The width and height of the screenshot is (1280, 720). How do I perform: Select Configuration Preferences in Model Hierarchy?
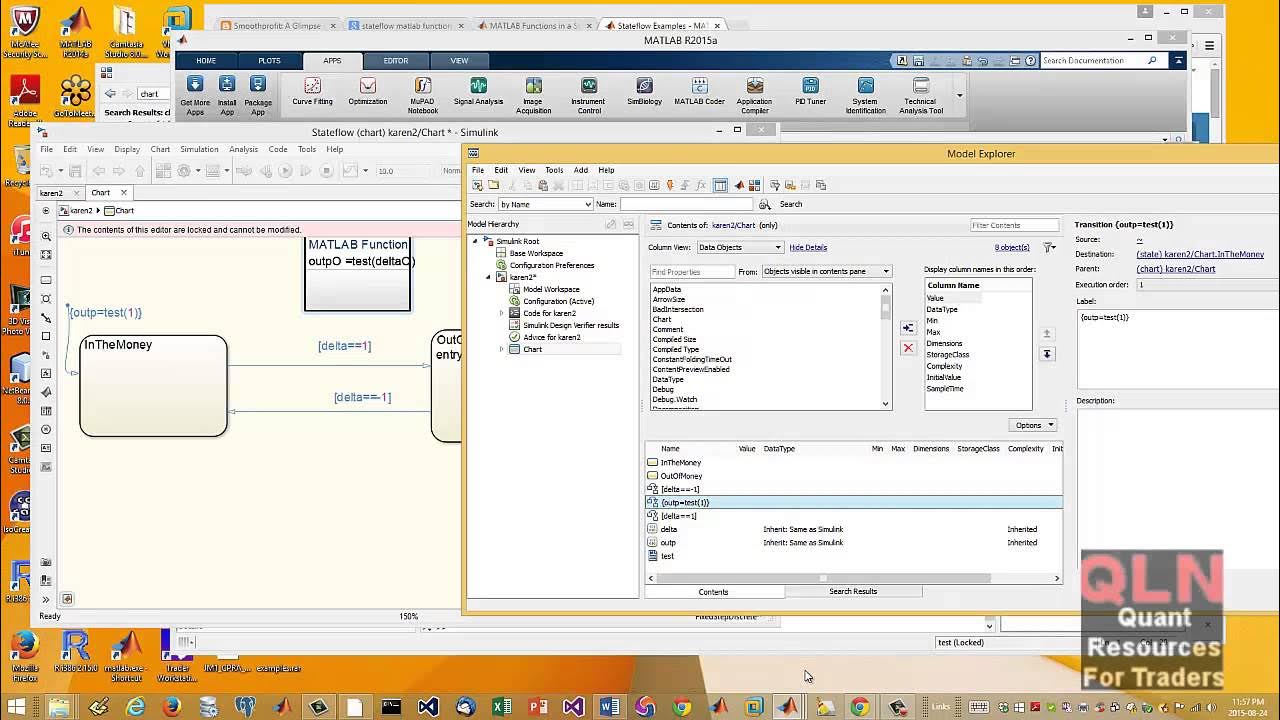tap(552, 265)
